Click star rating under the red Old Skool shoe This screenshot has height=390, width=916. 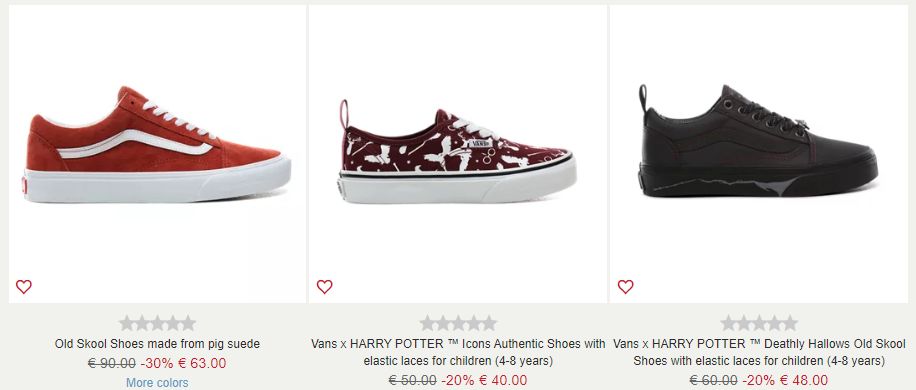click(157, 323)
